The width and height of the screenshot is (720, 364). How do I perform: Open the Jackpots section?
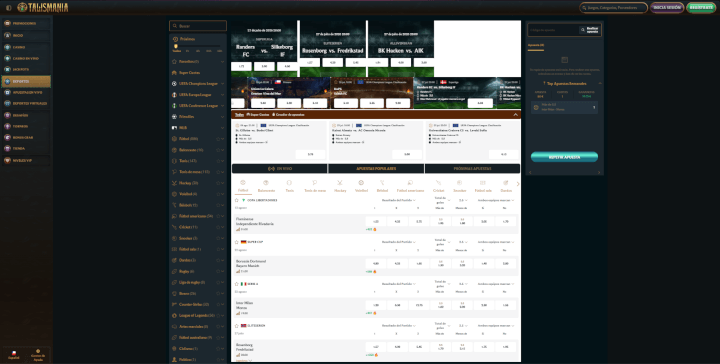[26, 70]
